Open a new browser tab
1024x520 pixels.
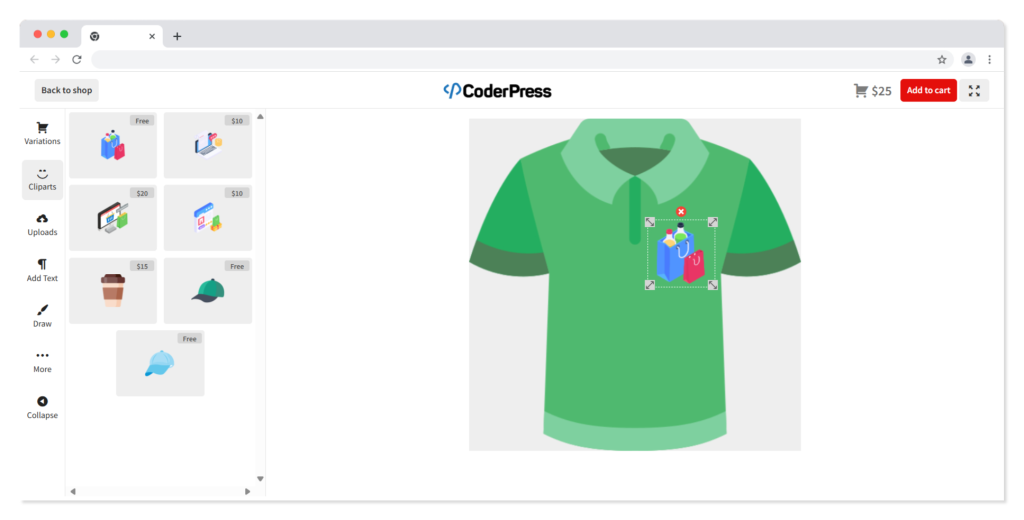click(177, 36)
